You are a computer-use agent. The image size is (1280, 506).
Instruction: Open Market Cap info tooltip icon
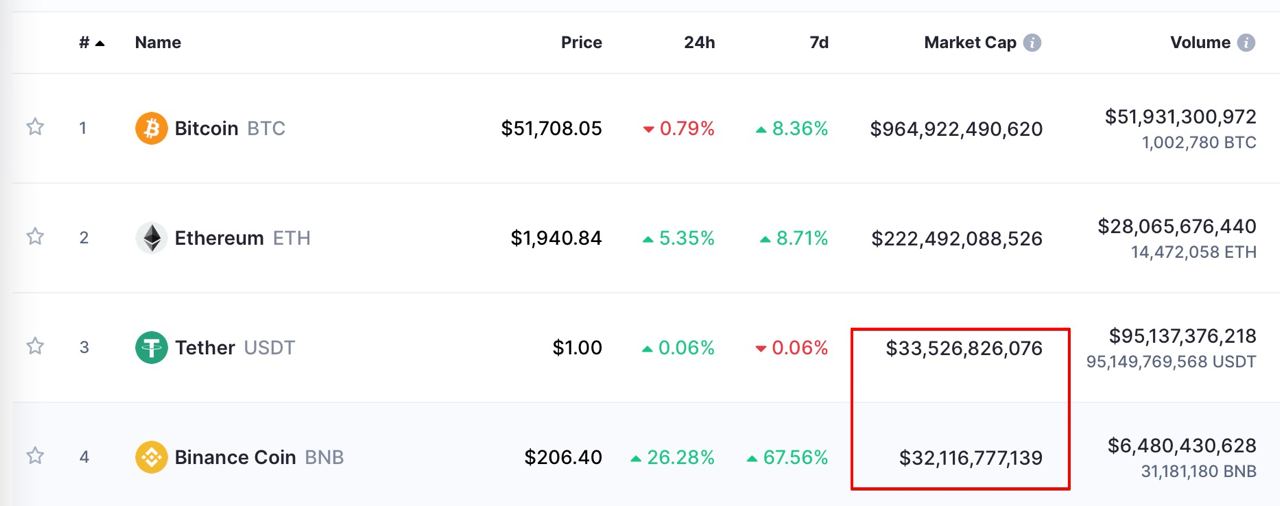tap(1033, 43)
